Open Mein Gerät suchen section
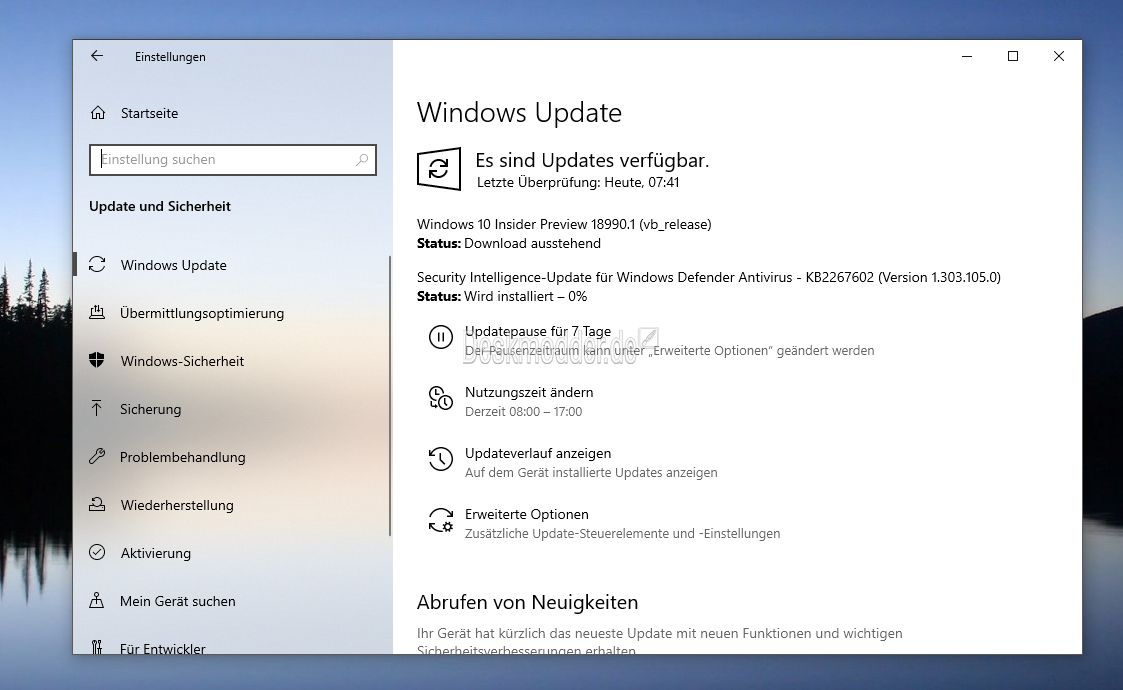This screenshot has width=1123, height=690. 177,601
